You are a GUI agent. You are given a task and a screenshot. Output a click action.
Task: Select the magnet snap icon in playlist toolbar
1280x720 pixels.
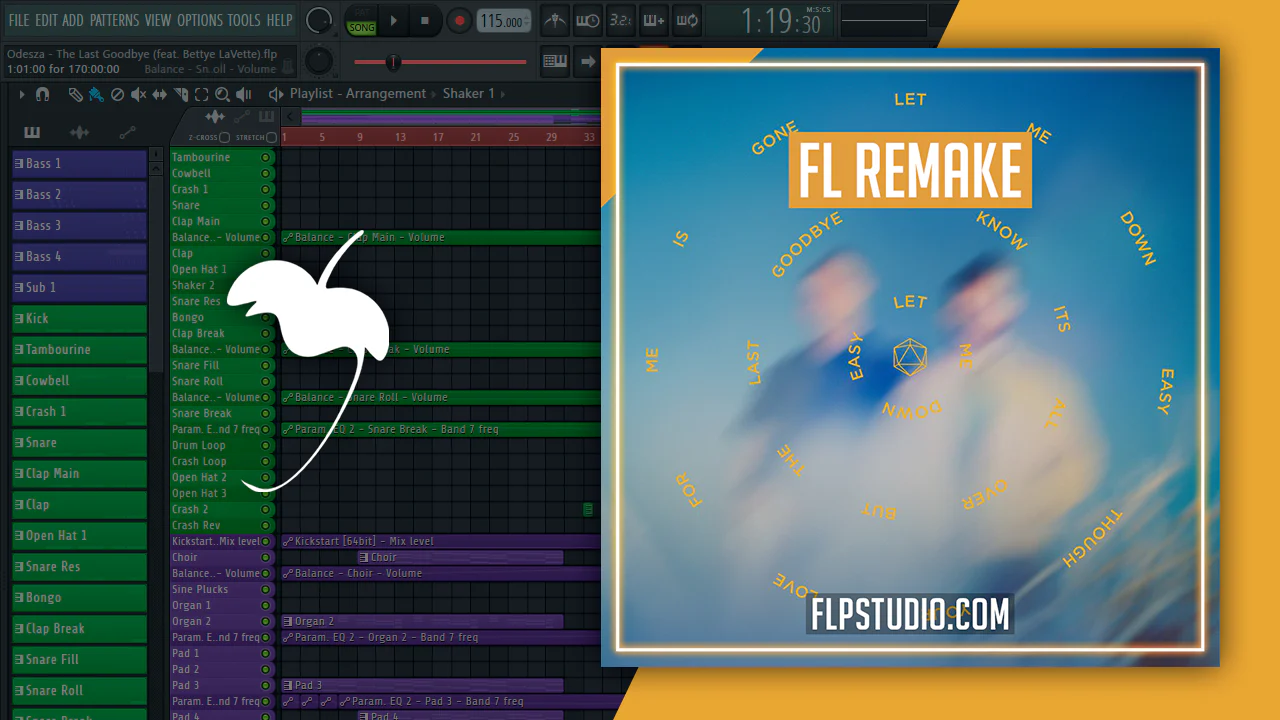42,94
